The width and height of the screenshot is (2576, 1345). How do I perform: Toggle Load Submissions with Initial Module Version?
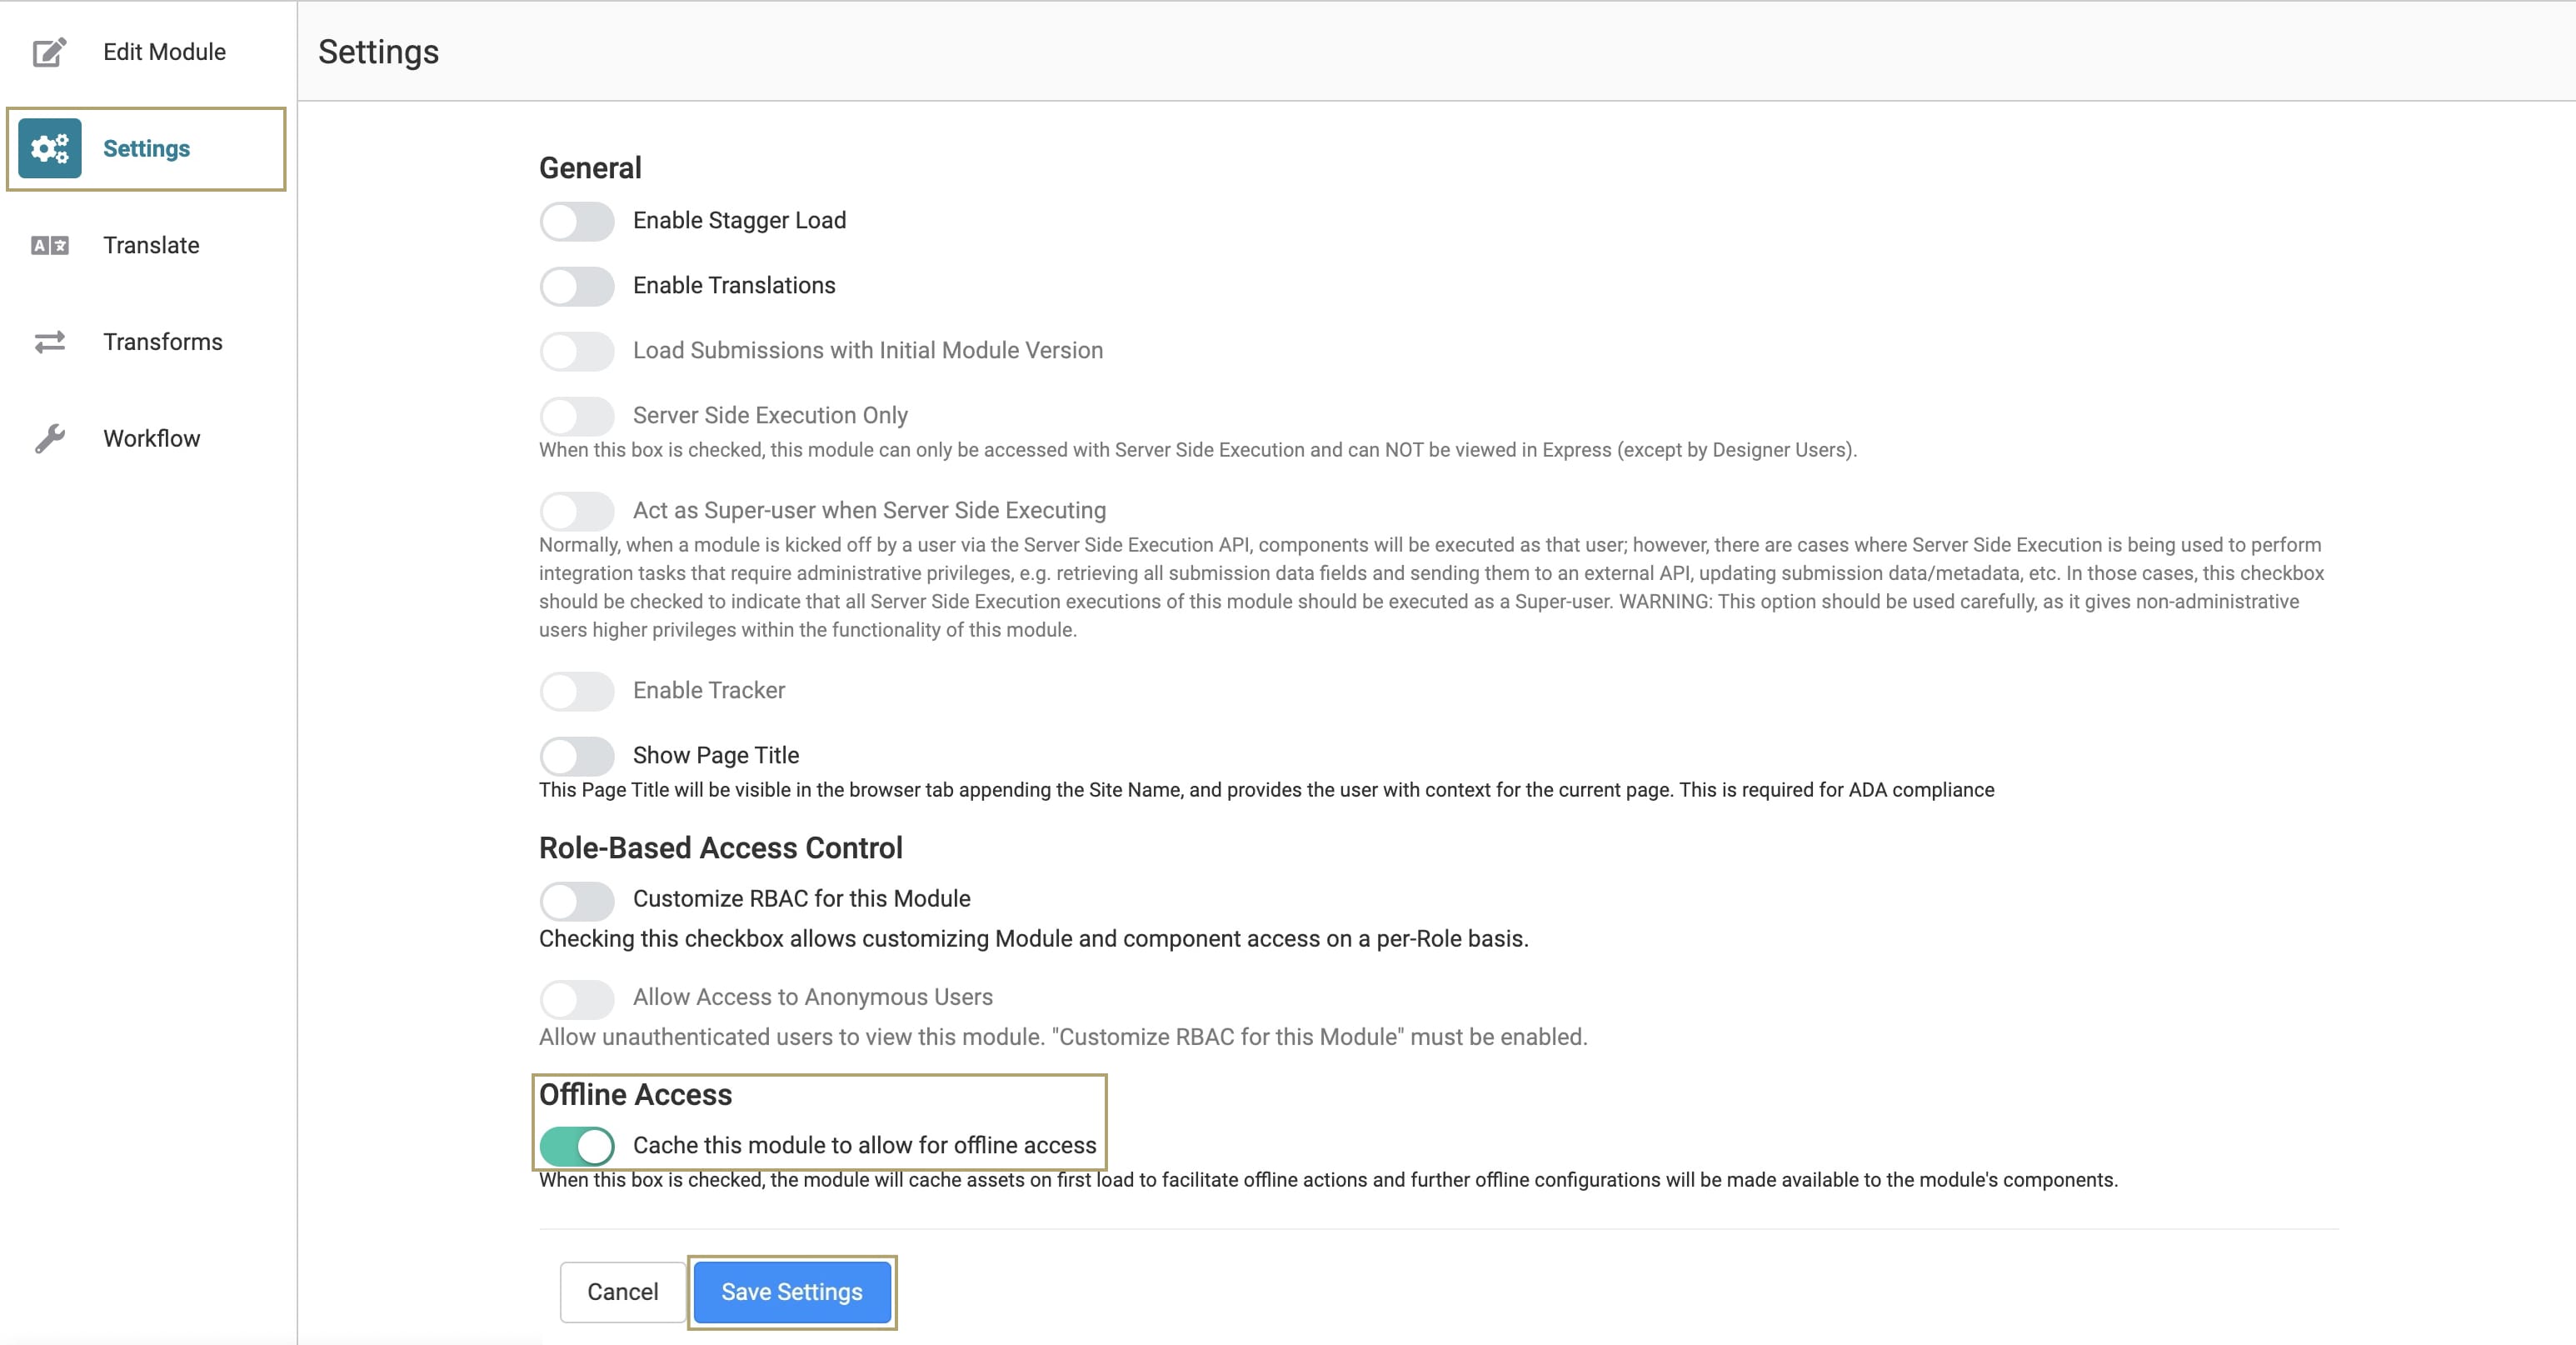(x=577, y=351)
